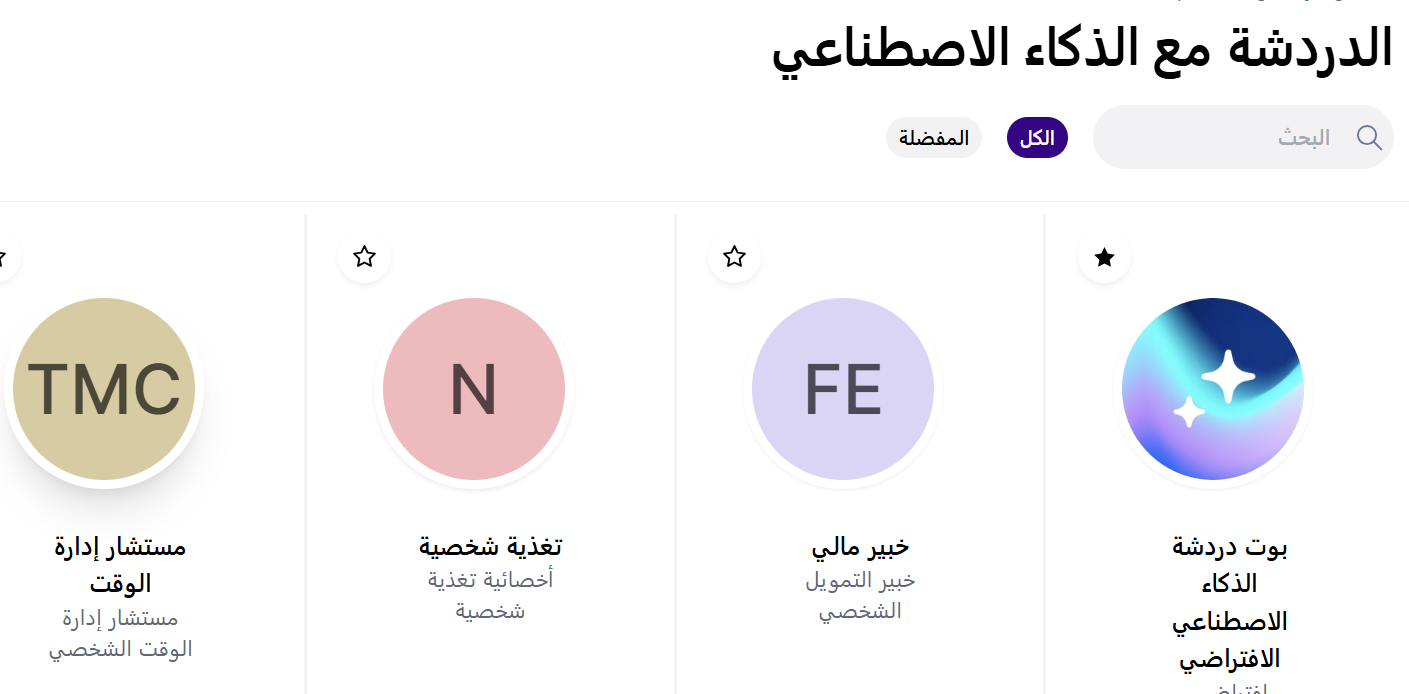
Task: Click the search magnifier icon
Action: [x=1369, y=138]
